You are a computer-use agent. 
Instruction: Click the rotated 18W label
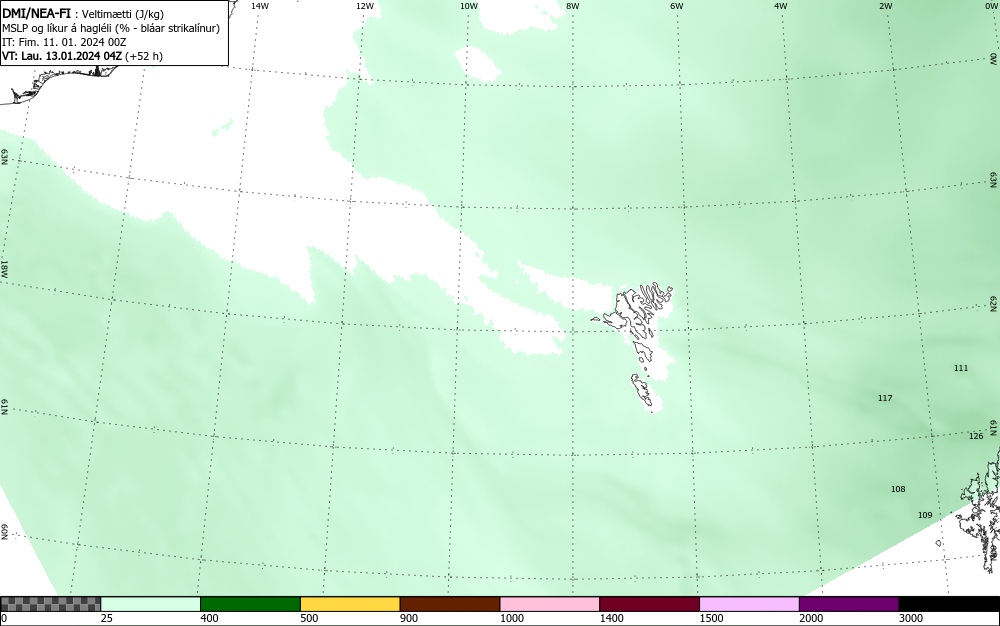[x=4, y=268]
